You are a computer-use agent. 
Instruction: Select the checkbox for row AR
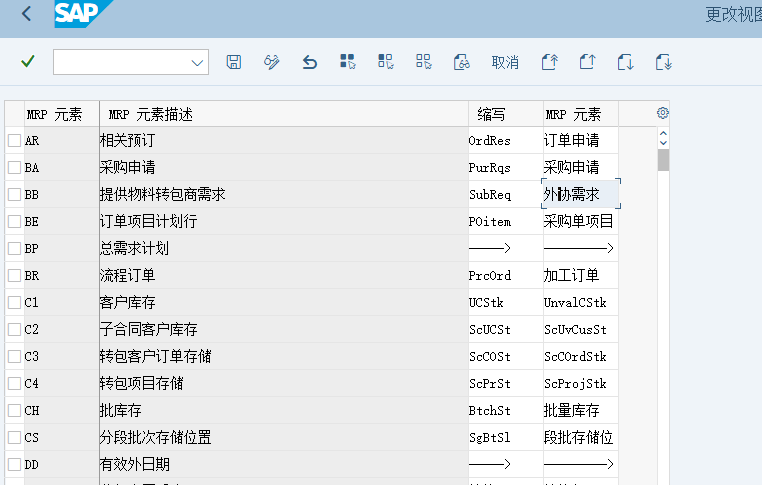[14, 141]
